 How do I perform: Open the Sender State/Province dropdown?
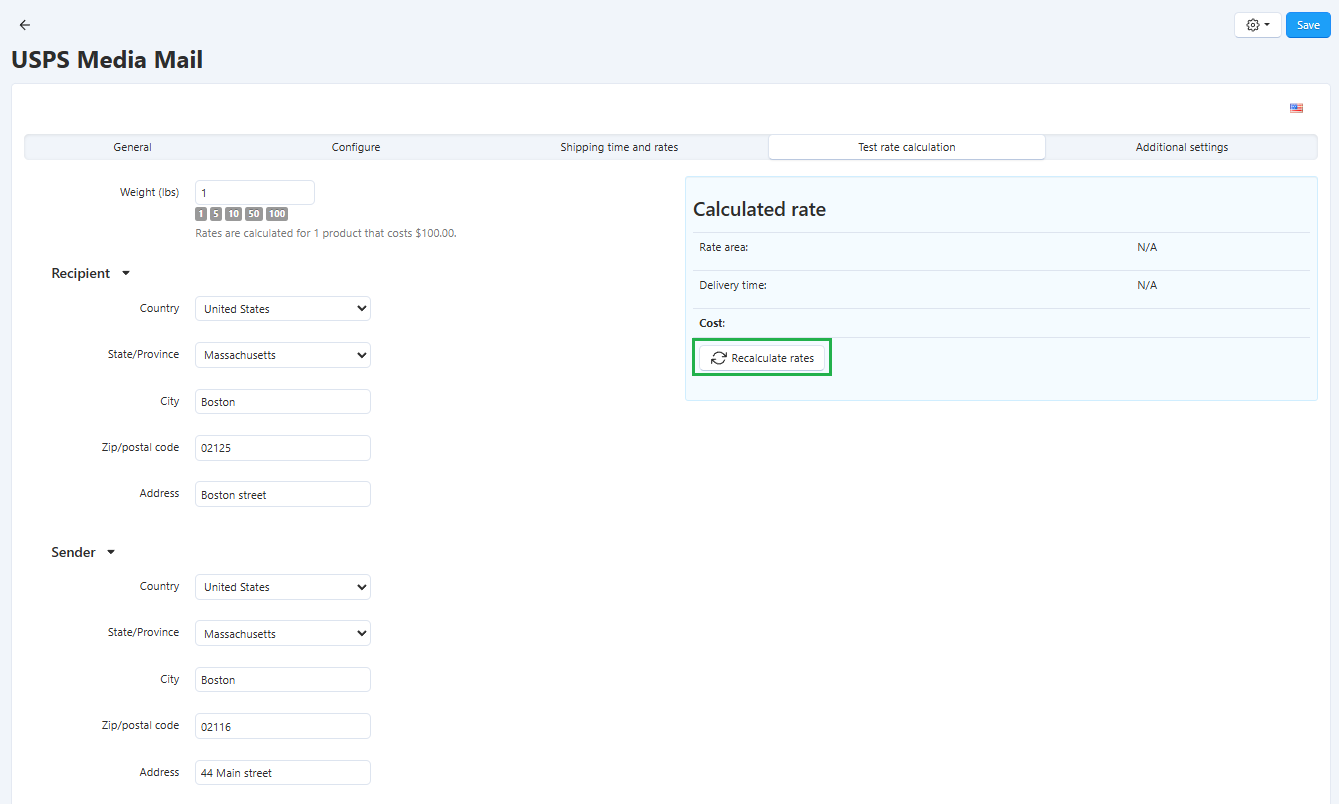pyautogui.click(x=283, y=633)
